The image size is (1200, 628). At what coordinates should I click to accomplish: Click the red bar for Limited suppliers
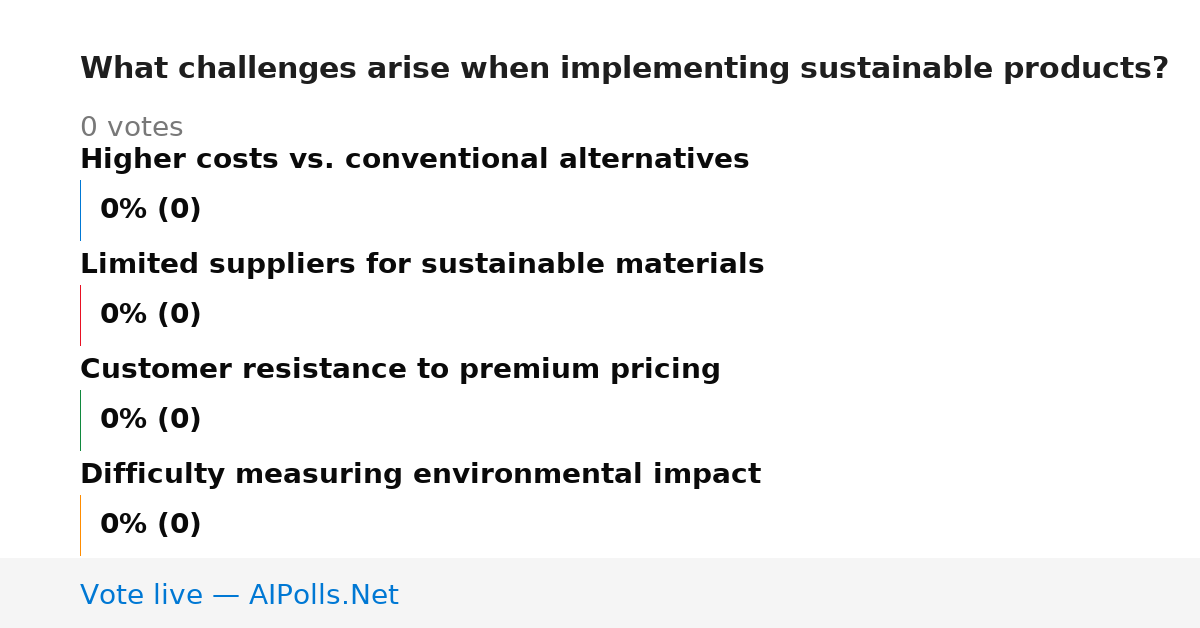(80, 315)
